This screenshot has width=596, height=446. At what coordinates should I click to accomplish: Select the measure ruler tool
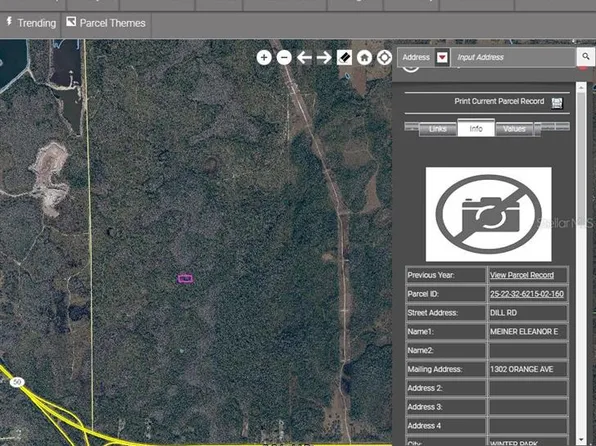(x=344, y=58)
